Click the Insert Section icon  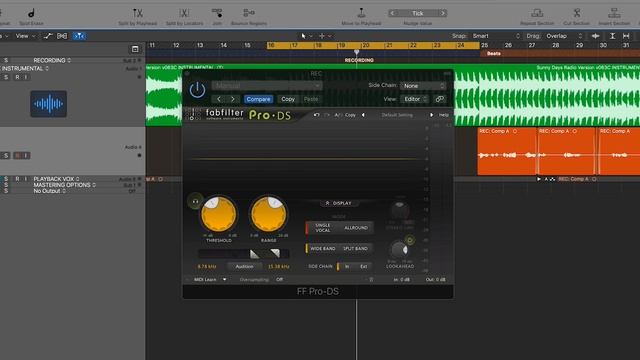tap(613, 13)
